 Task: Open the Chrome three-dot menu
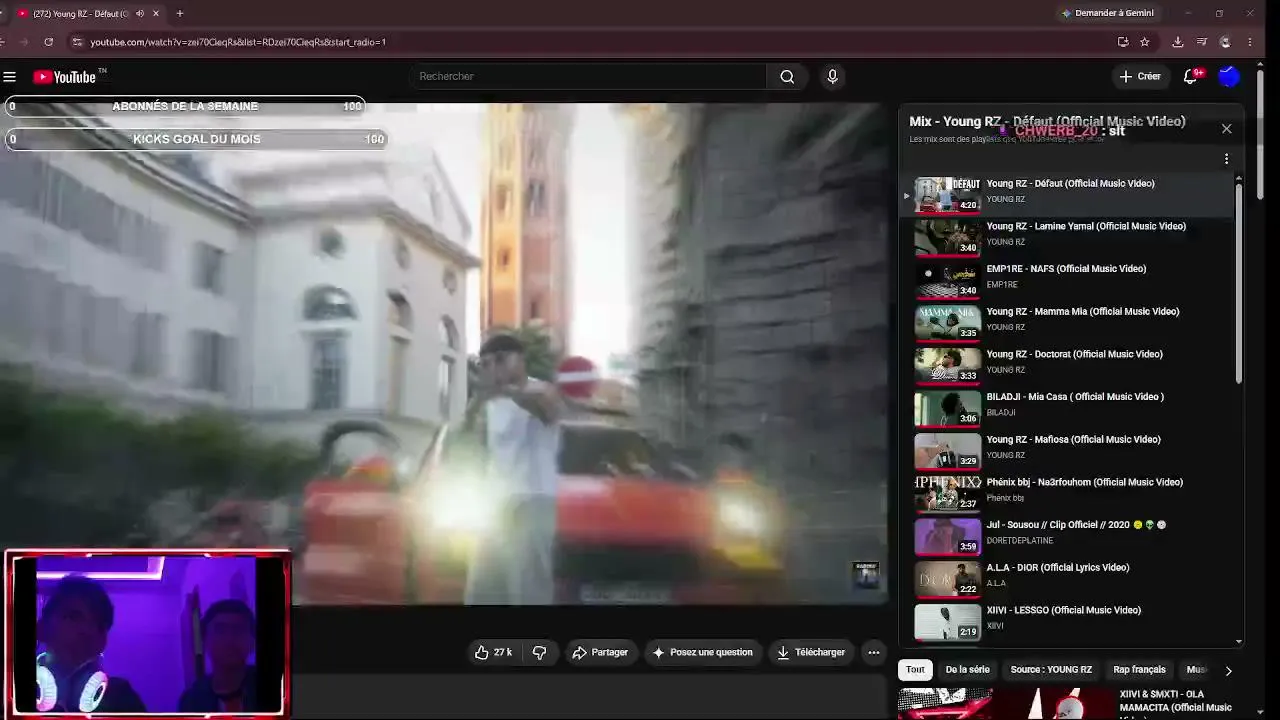point(1250,42)
